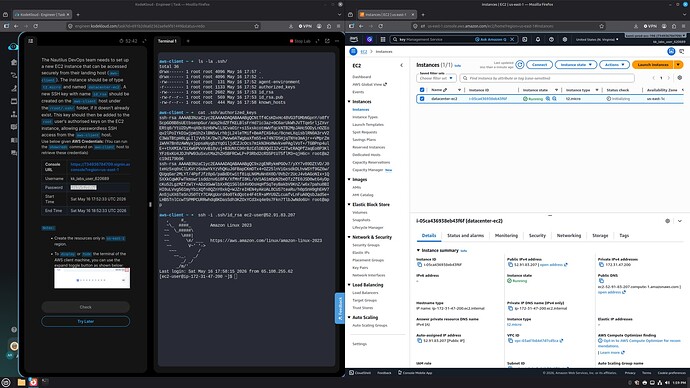Switch to the Monitoring tab
The width and height of the screenshot is (690, 388).
[506, 236]
